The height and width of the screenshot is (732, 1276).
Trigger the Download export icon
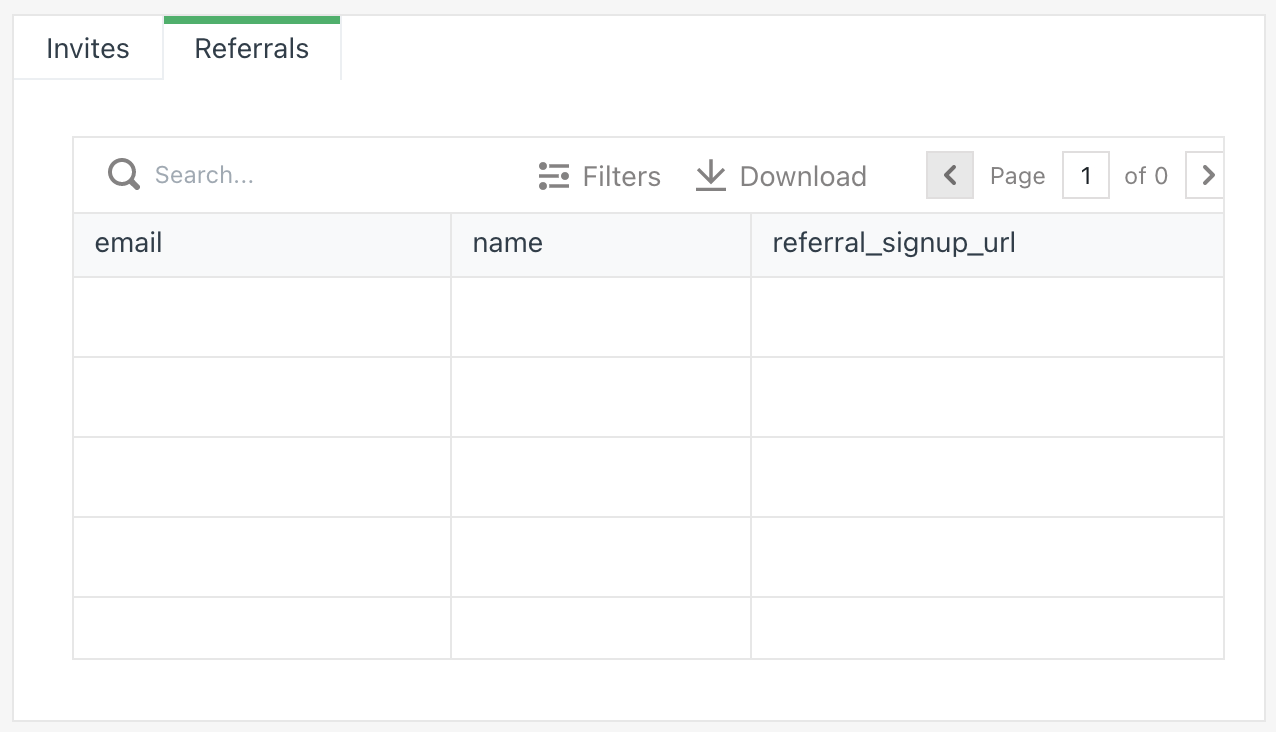[x=710, y=175]
